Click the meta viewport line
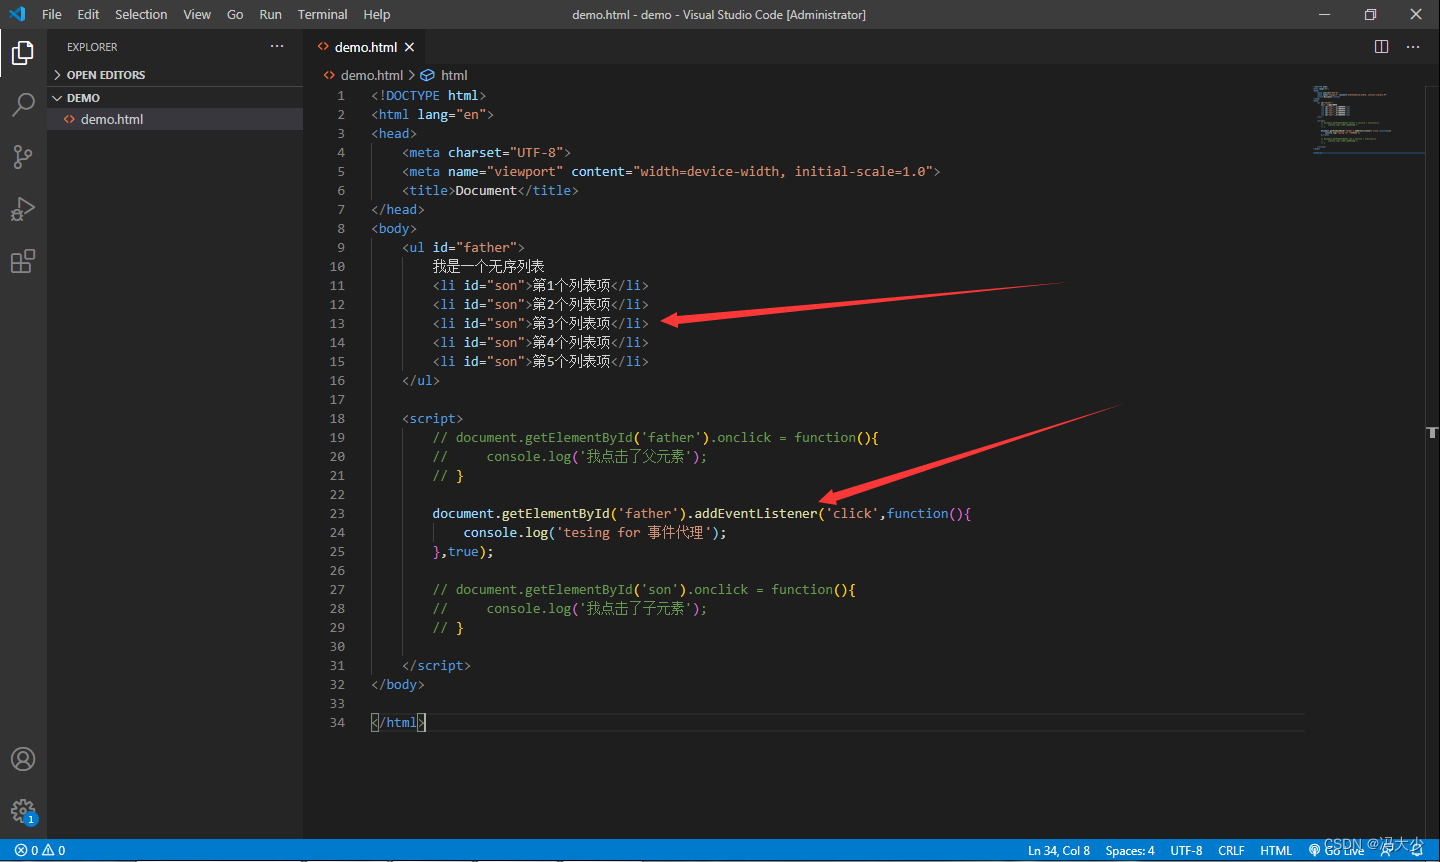The image size is (1440, 862). [671, 171]
